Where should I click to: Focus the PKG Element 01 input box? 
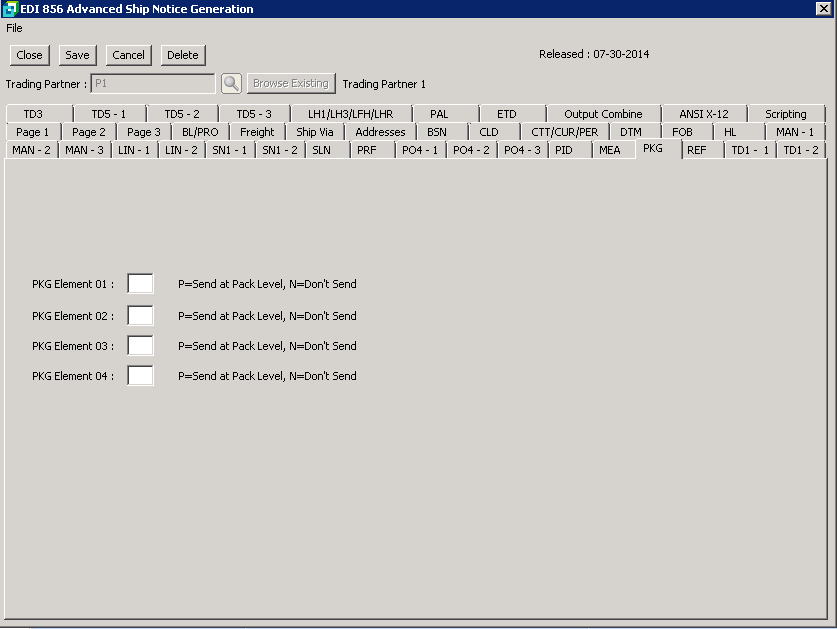point(140,284)
